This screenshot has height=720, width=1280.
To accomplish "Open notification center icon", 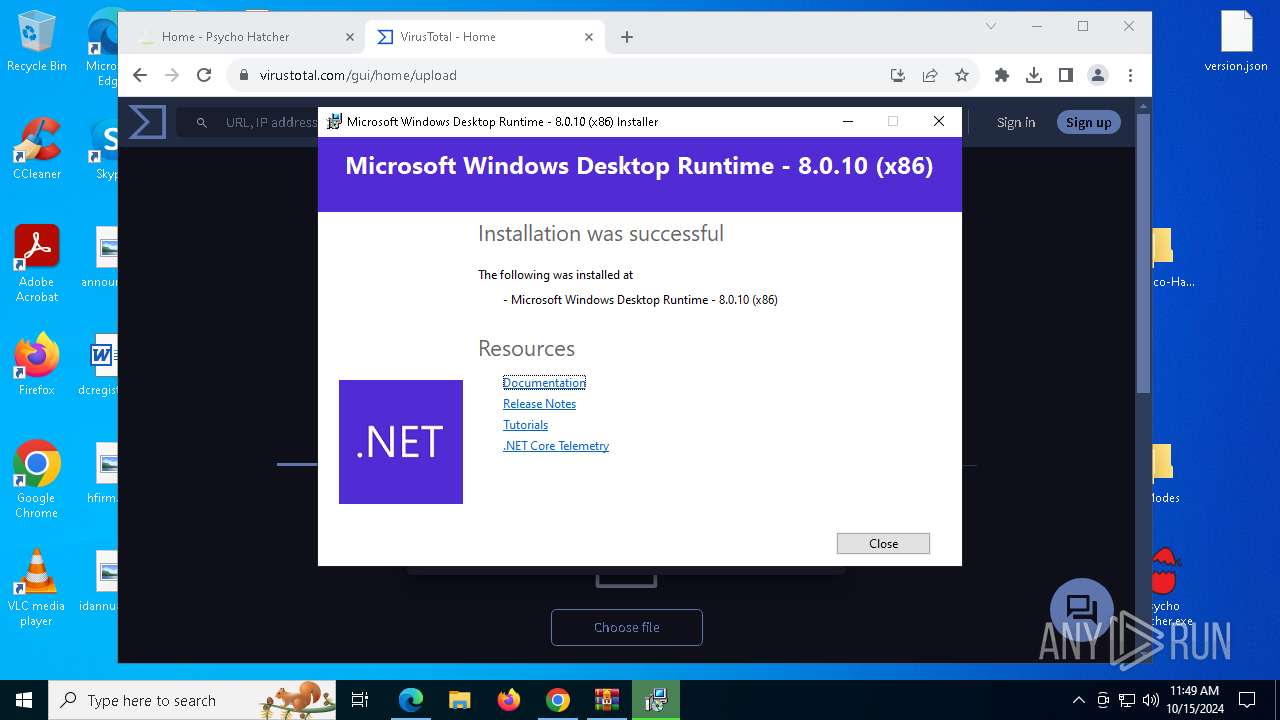I will (x=1247, y=700).
